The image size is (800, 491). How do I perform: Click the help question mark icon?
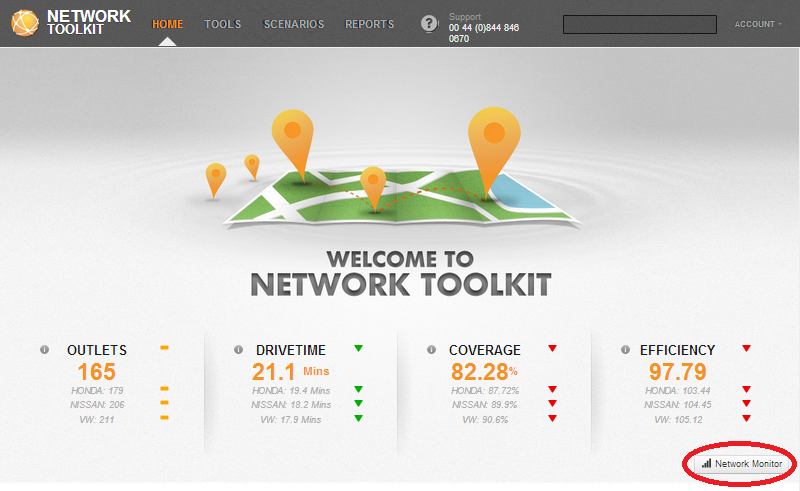click(x=429, y=23)
